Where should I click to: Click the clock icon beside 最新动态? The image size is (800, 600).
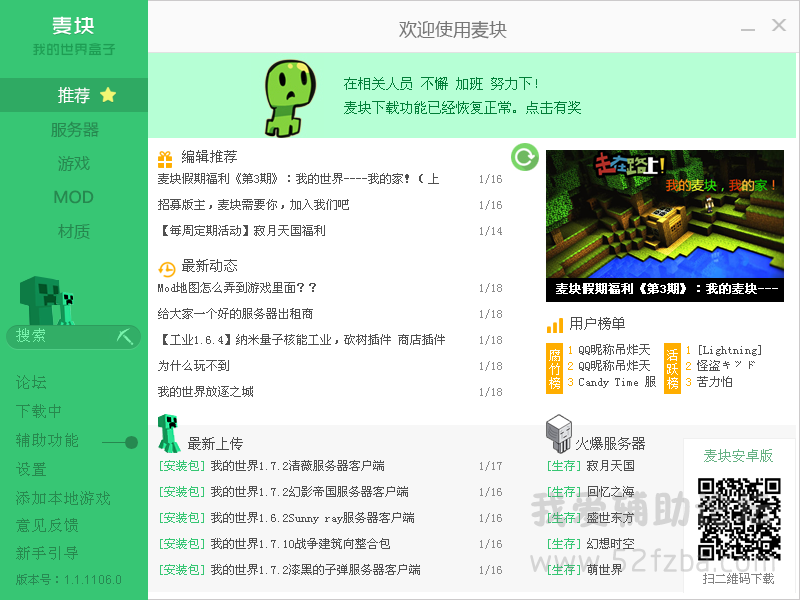coord(166,269)
